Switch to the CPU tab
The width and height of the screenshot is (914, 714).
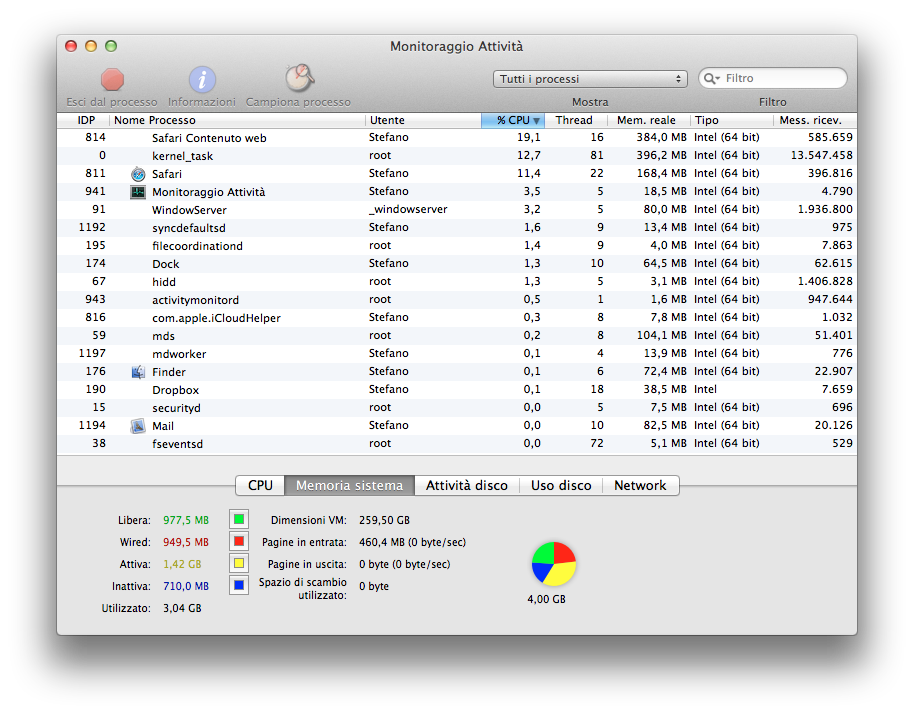pos(260,486)
